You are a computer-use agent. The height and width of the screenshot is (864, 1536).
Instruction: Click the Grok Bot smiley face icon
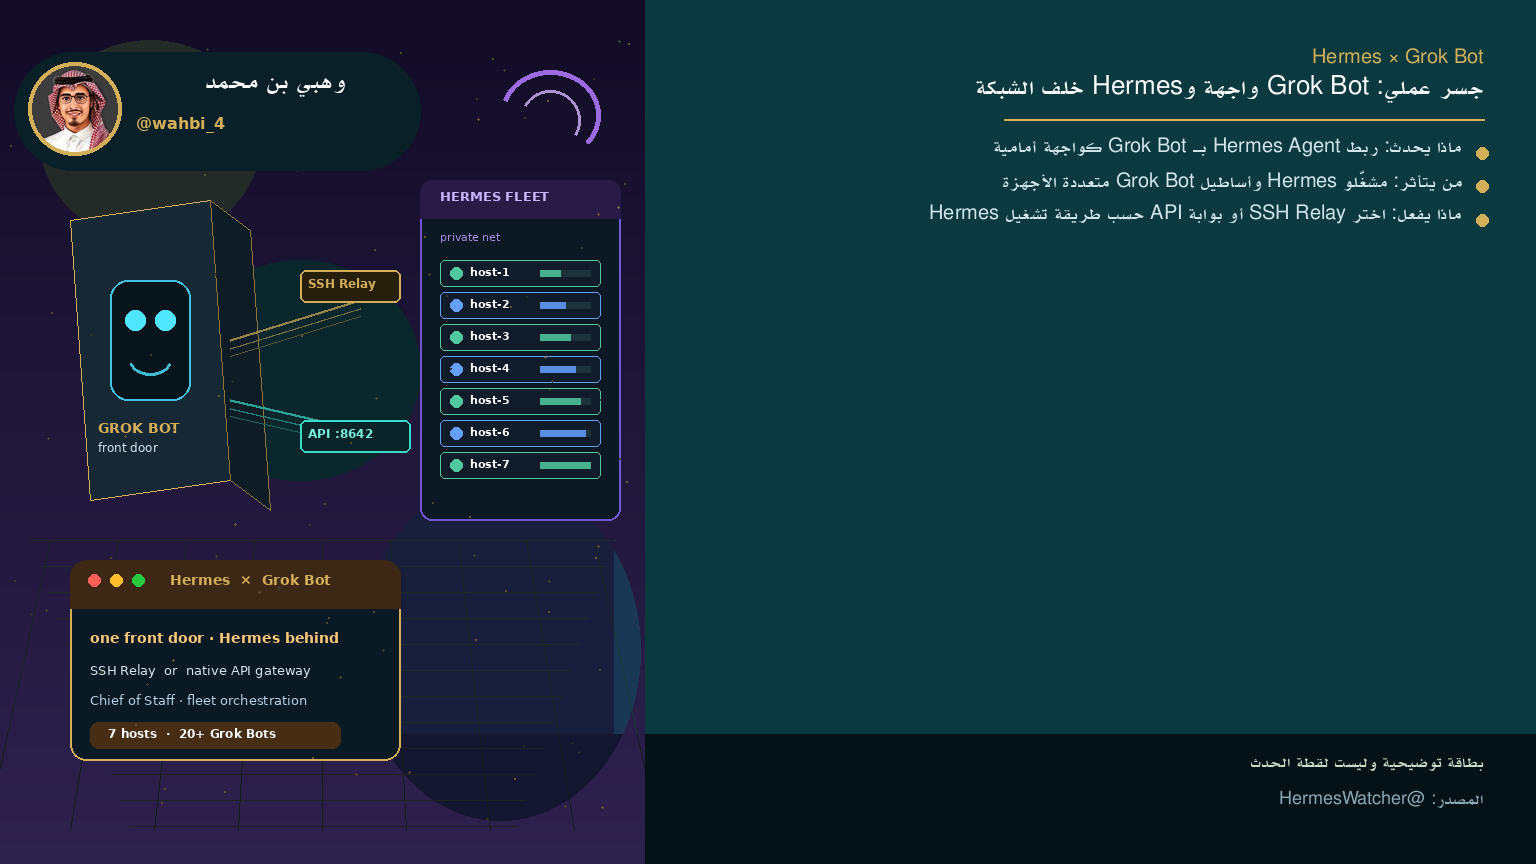coord(150,340)
